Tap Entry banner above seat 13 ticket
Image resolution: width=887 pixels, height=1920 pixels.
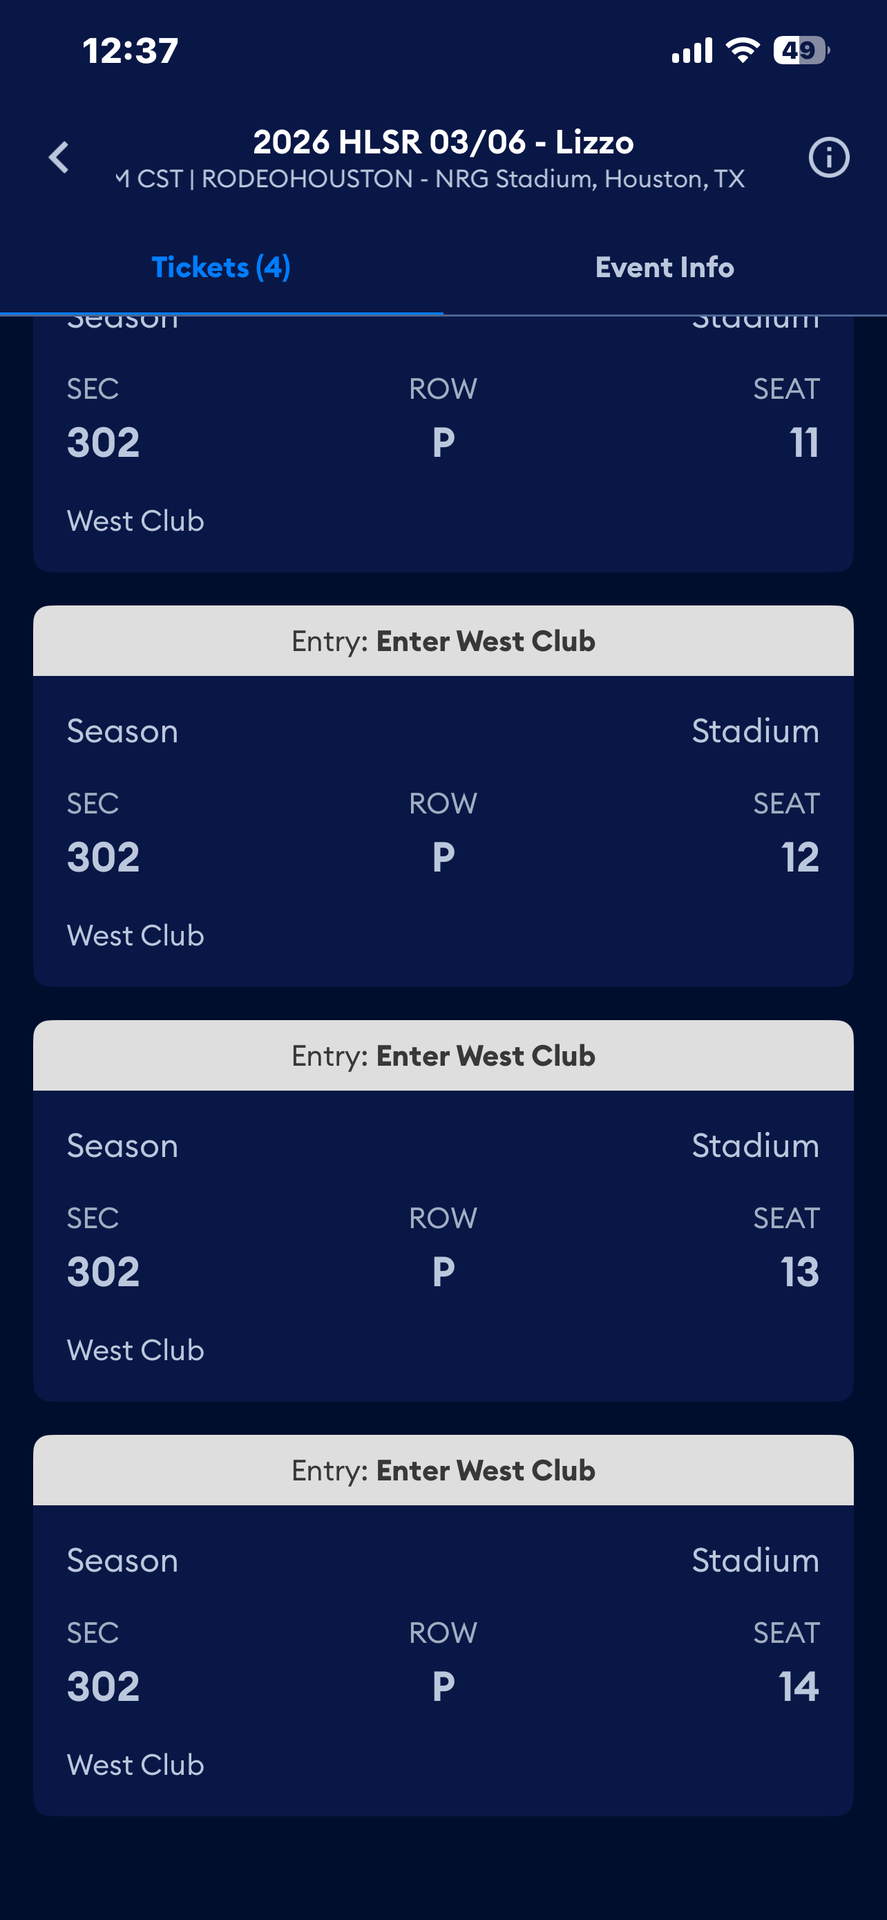tap(443, 1056)
